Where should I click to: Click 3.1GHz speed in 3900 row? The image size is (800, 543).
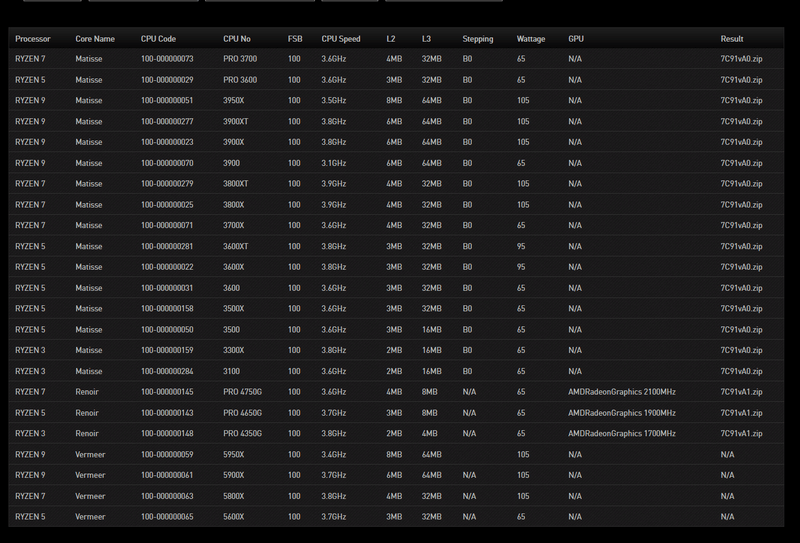pyautogui.click(x=334, y=163)
